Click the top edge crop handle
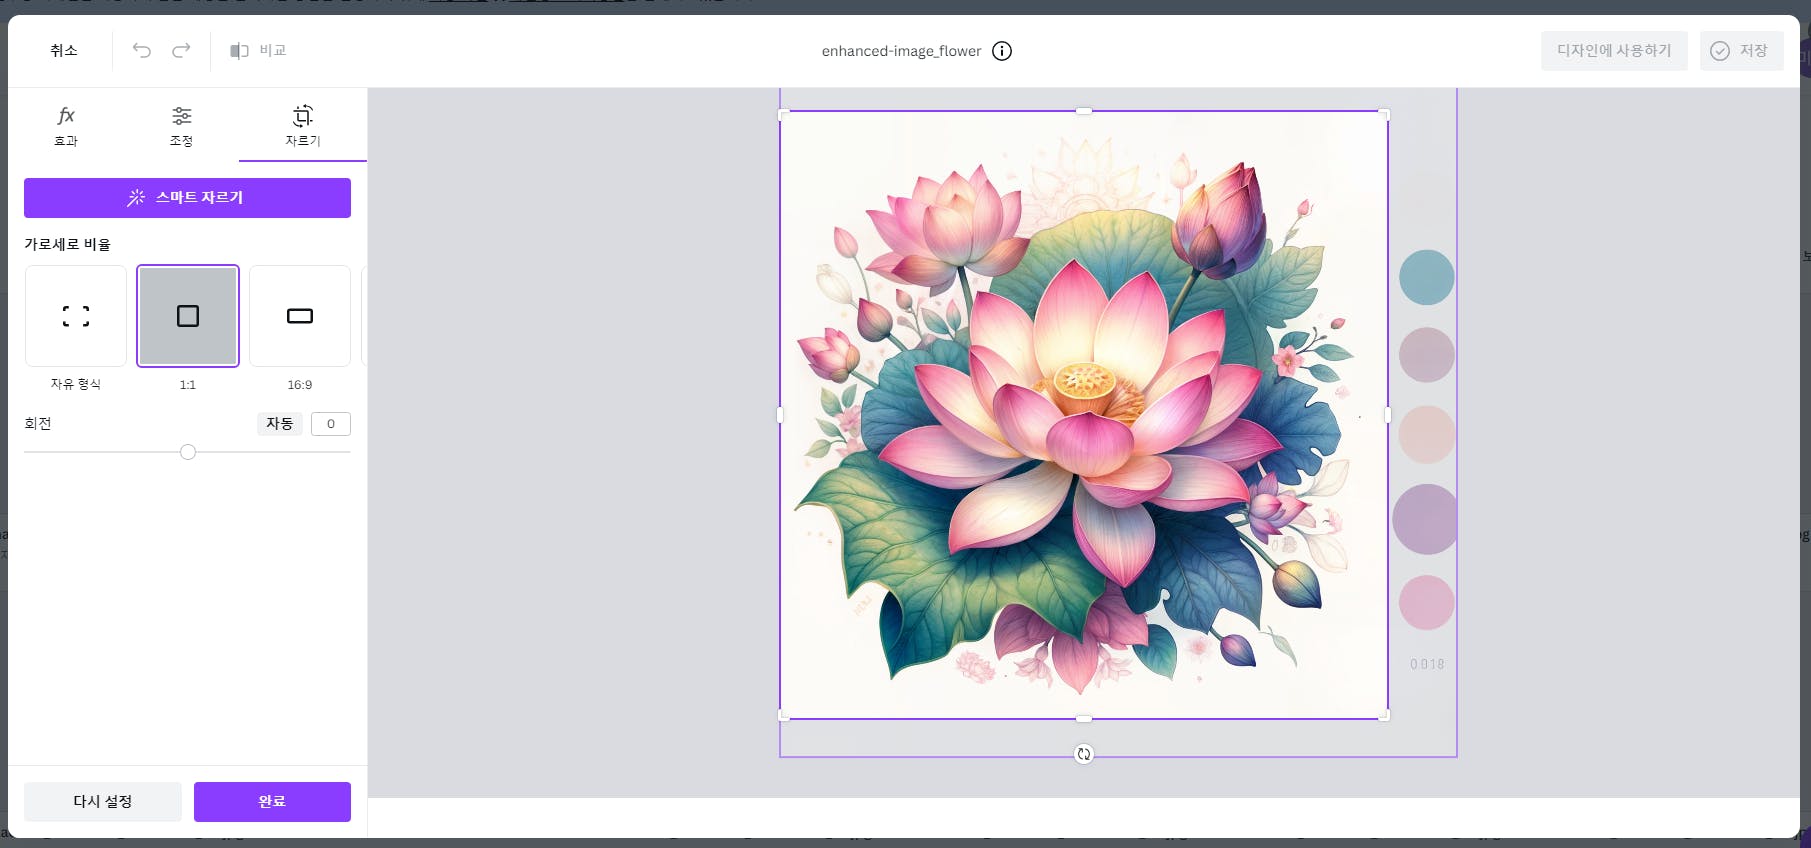Screen dimensions: 1811x848 click(1084, 111)
